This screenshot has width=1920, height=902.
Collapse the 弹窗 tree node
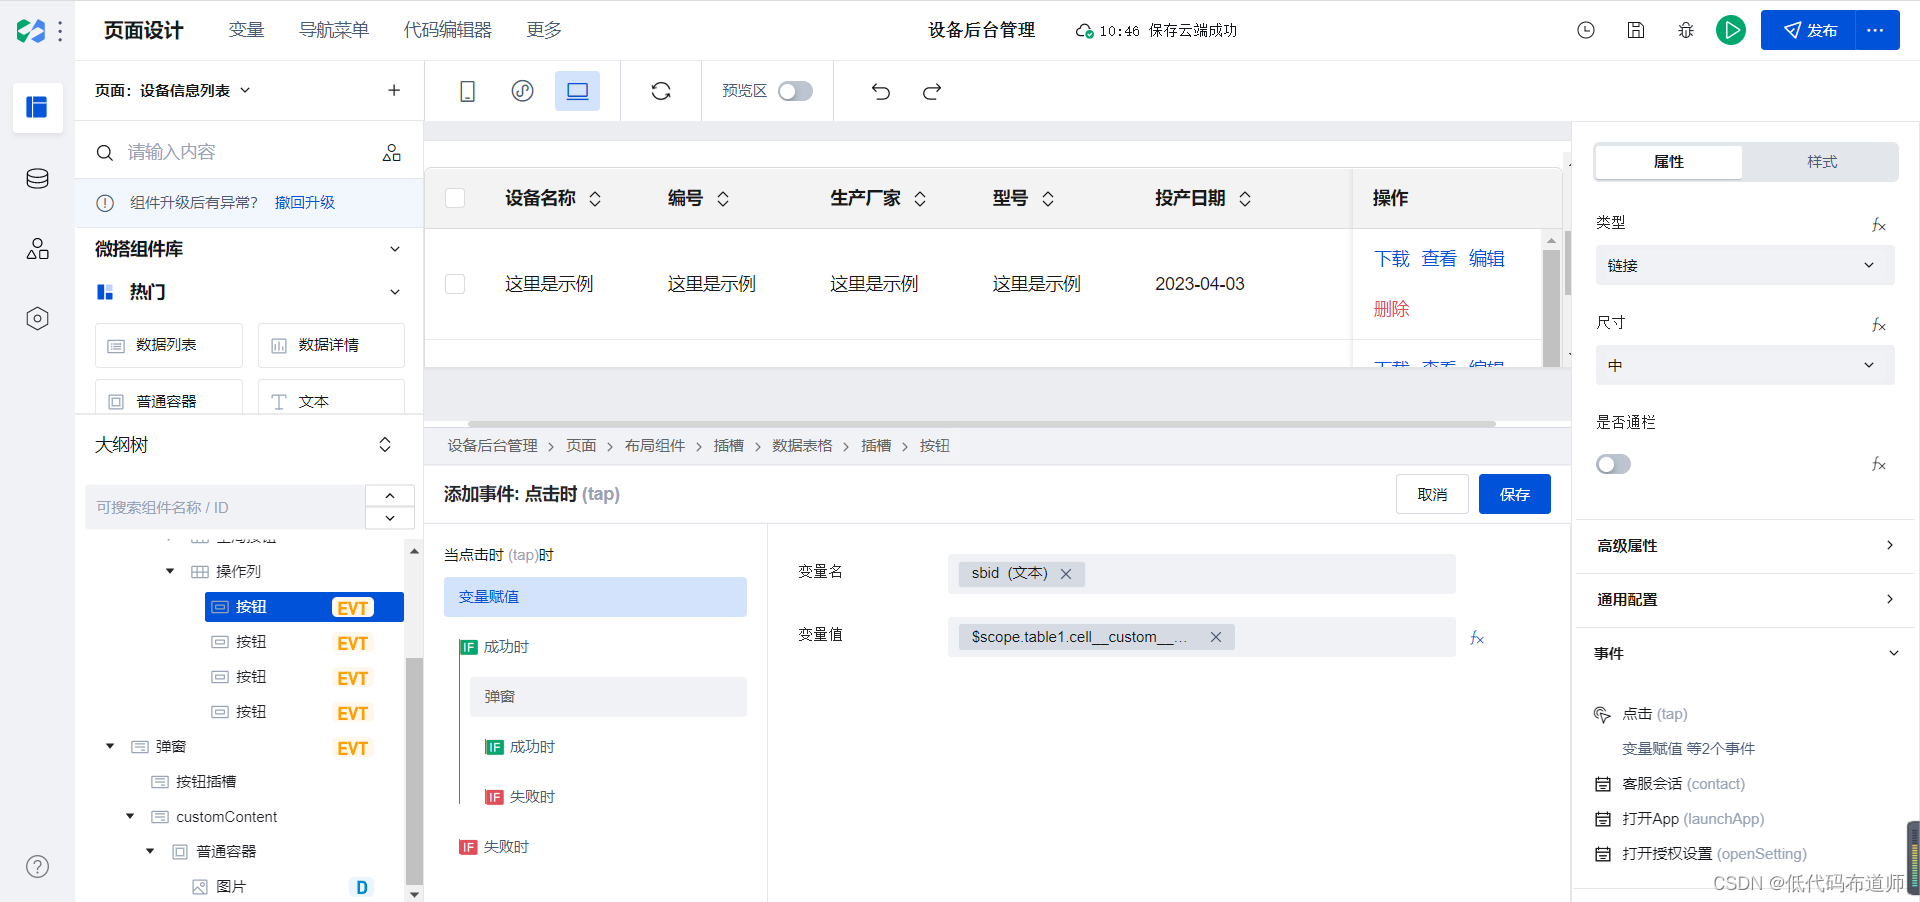click(x=110, y=747)
